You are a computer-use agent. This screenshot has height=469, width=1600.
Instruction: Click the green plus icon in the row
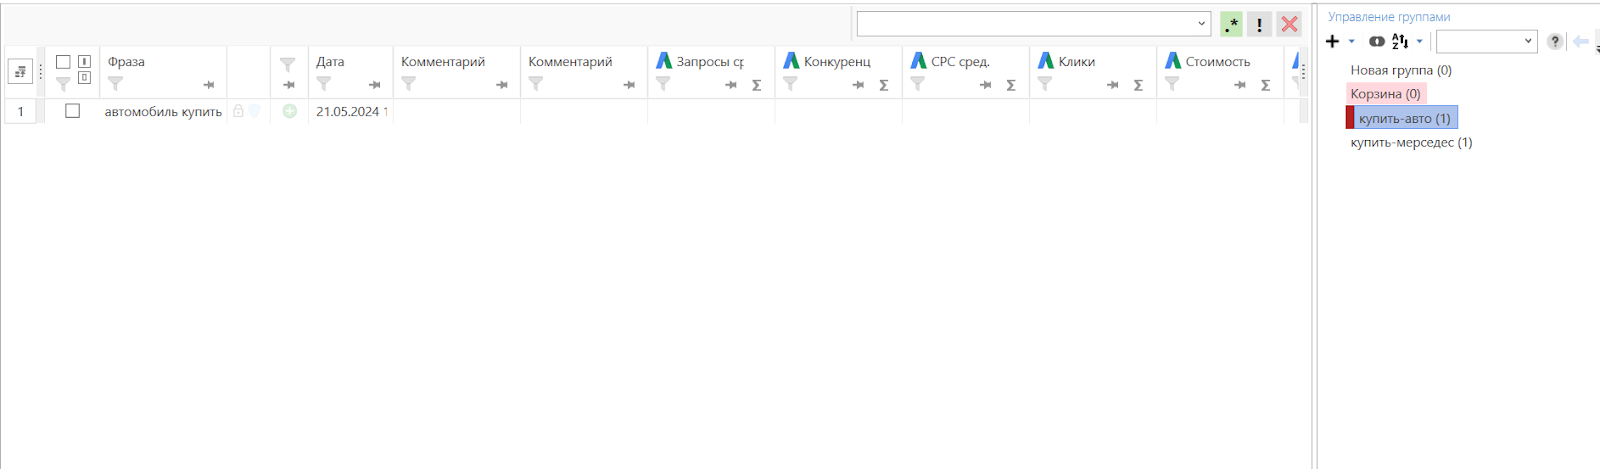tap(289, 111)
